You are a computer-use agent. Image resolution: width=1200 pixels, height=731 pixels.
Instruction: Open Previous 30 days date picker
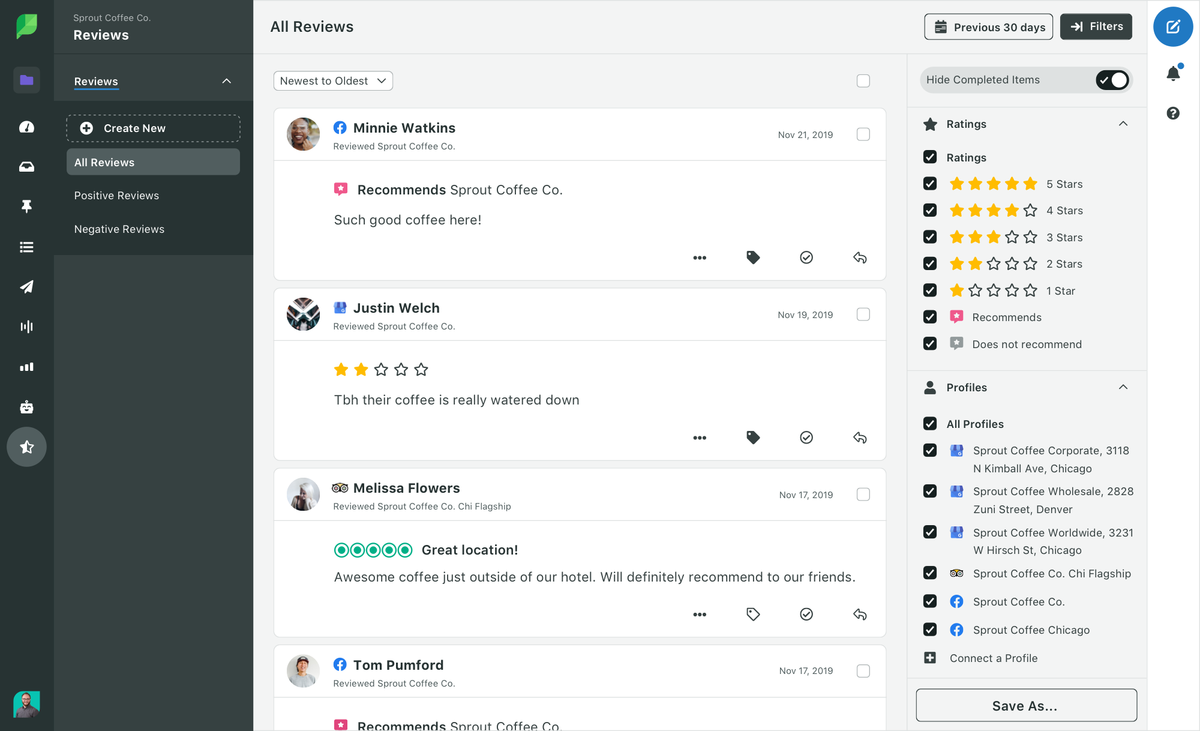click(989, 27)
